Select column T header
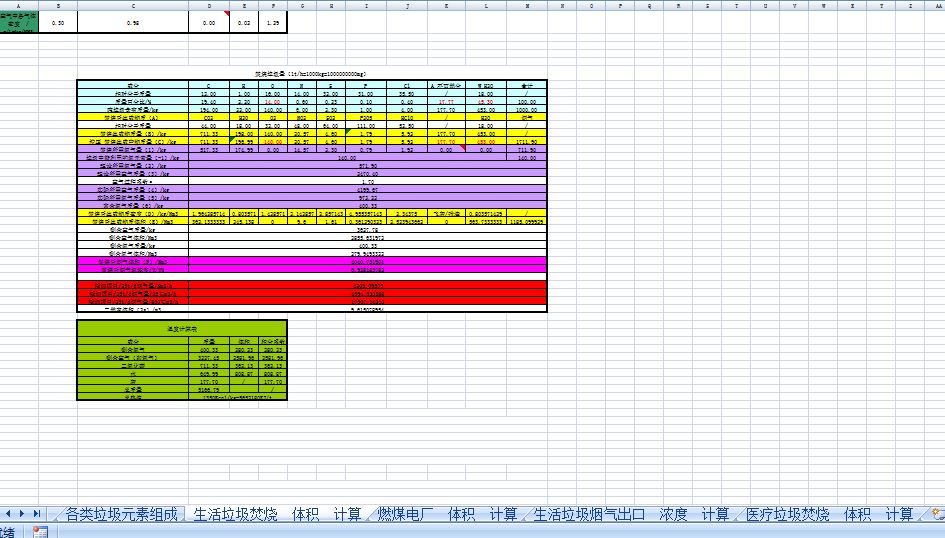The width and height of the screenshot is (945, 538). tap(736, 5)
